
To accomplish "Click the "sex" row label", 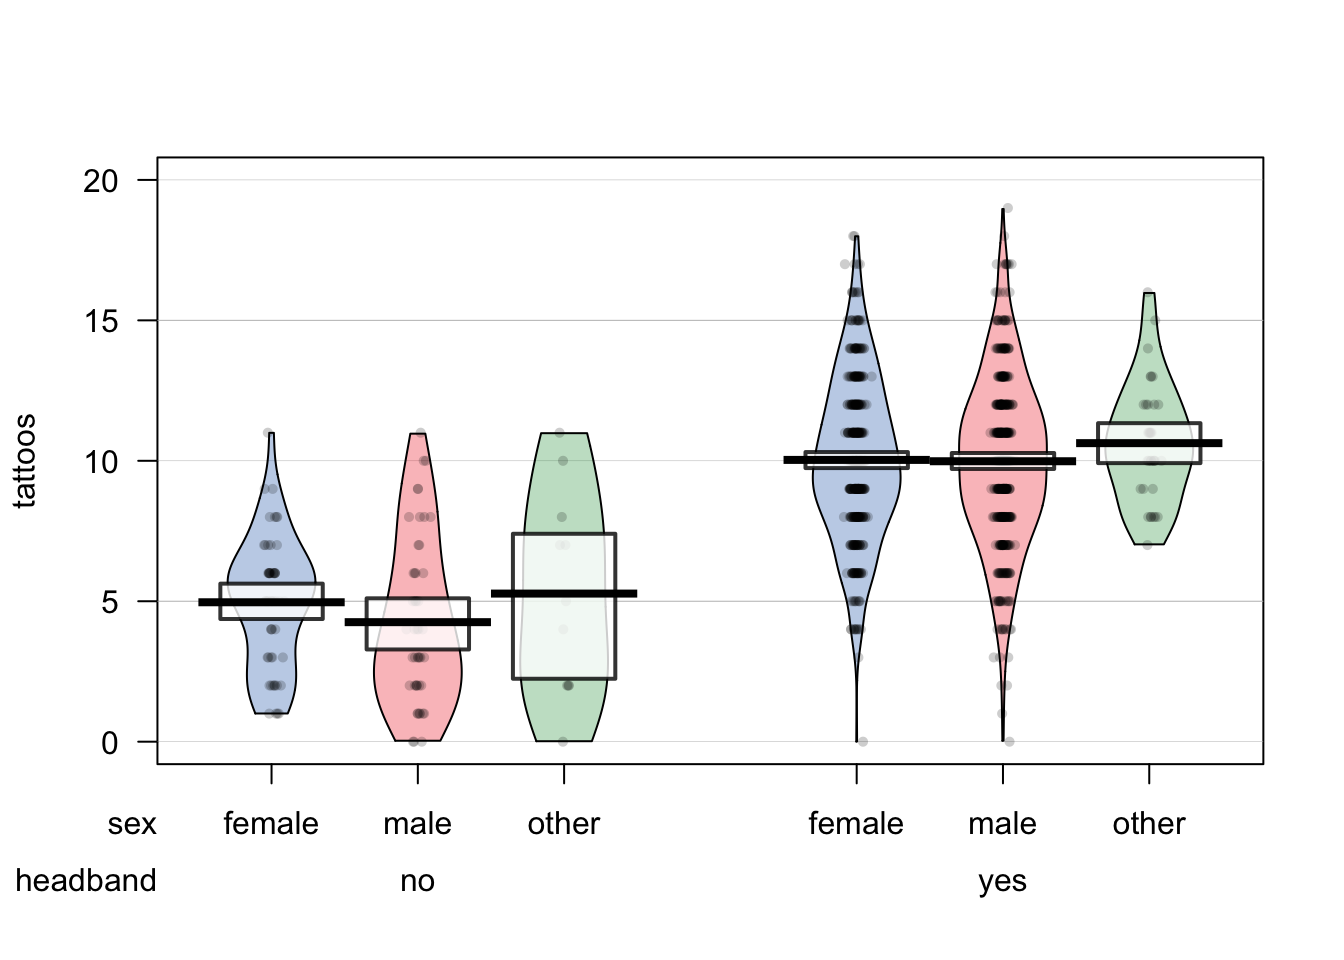I will tap(132, 824).
